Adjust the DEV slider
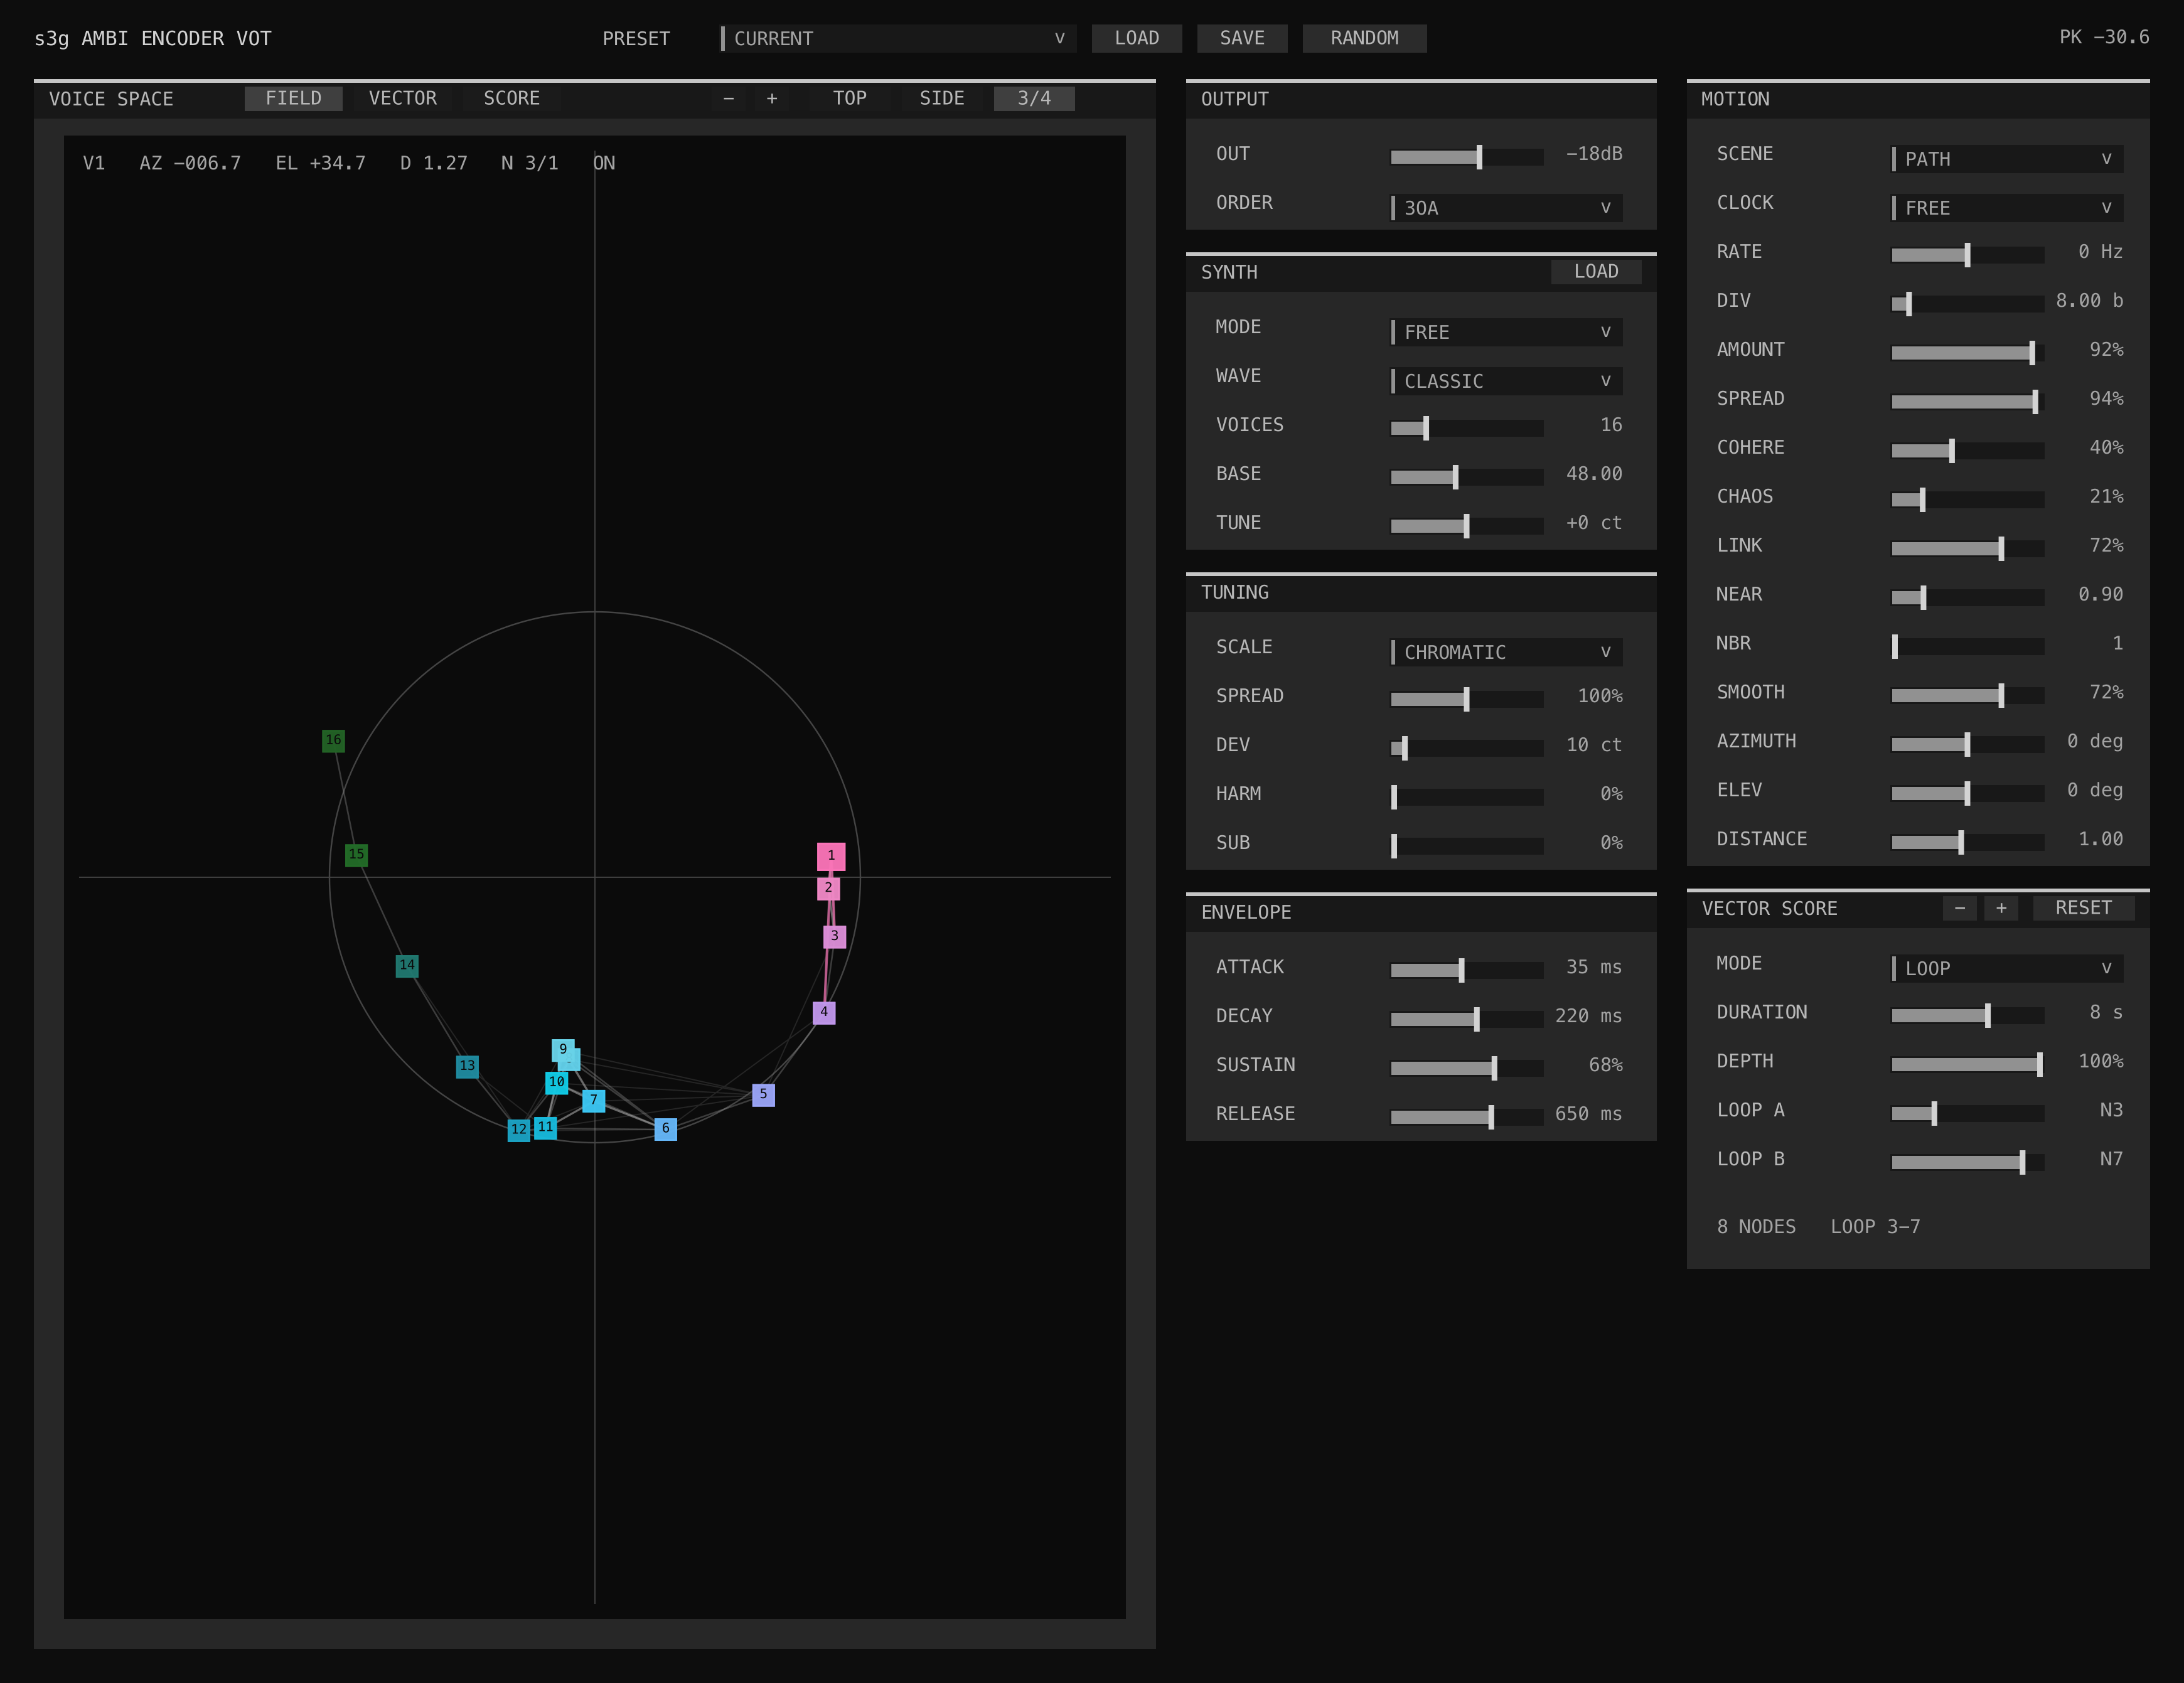Screen dimensions: 2184x1683 pyautogui.click(x=1467, y=747)
